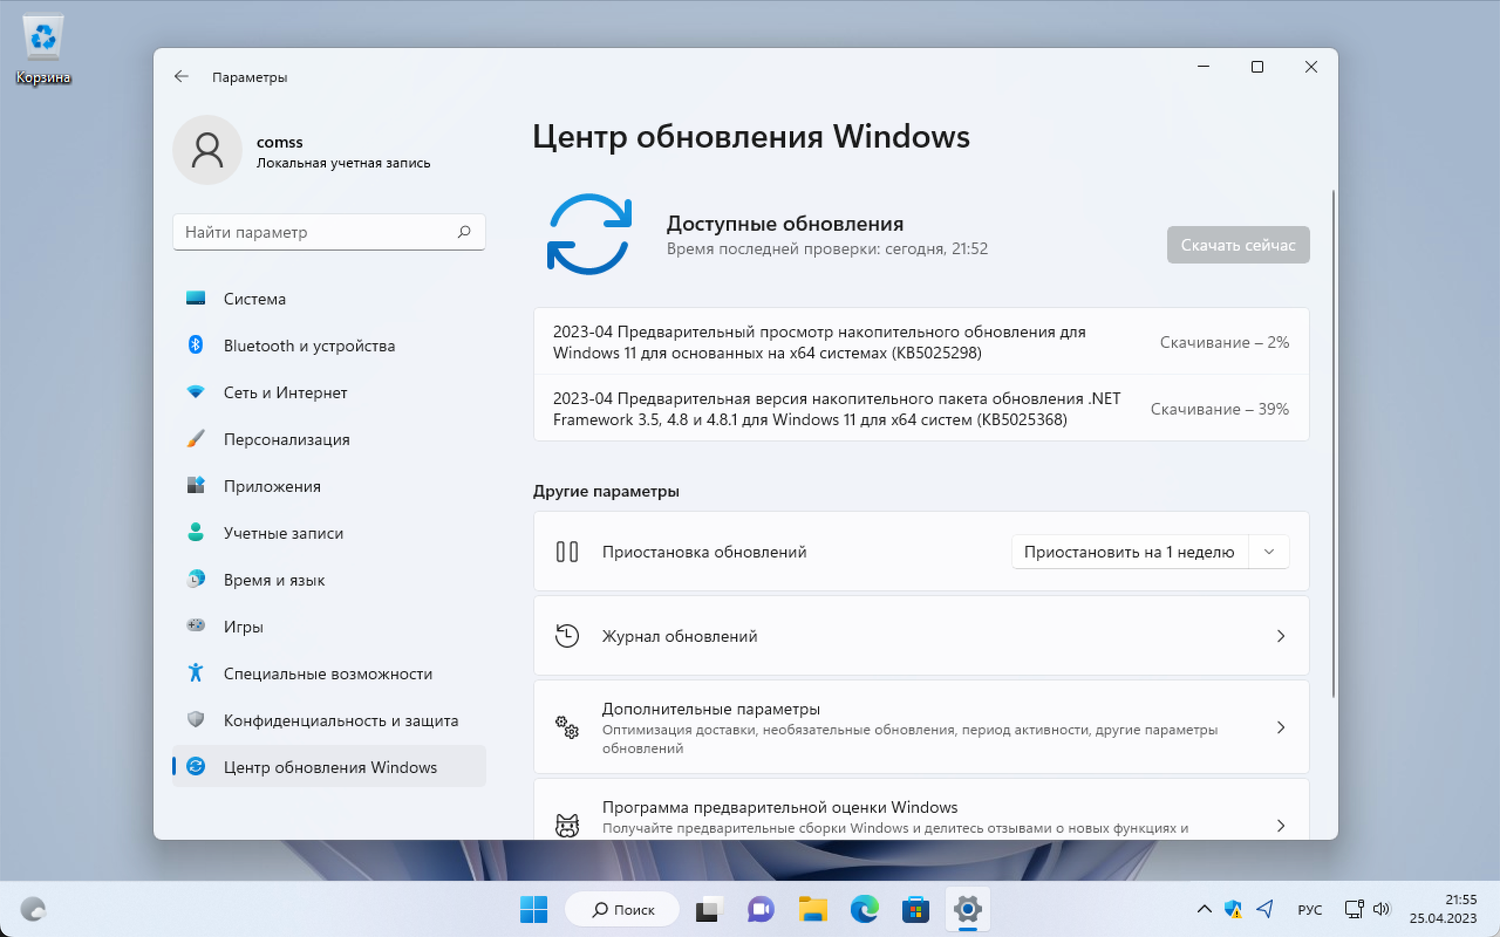This screenshot has width=1500, height=937.
Task: Open the clock showing 21:55 25.04.2023
Action: (x=1443, y=909)
